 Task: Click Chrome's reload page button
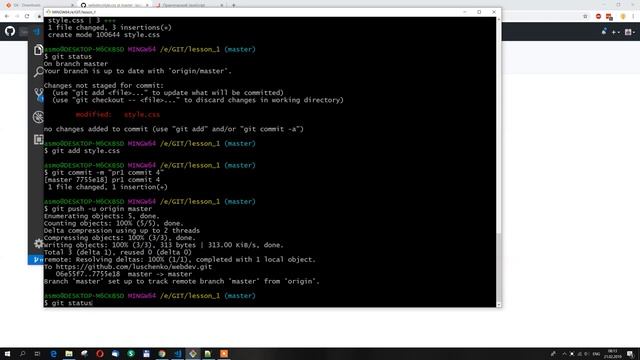[x=27, y=16]
